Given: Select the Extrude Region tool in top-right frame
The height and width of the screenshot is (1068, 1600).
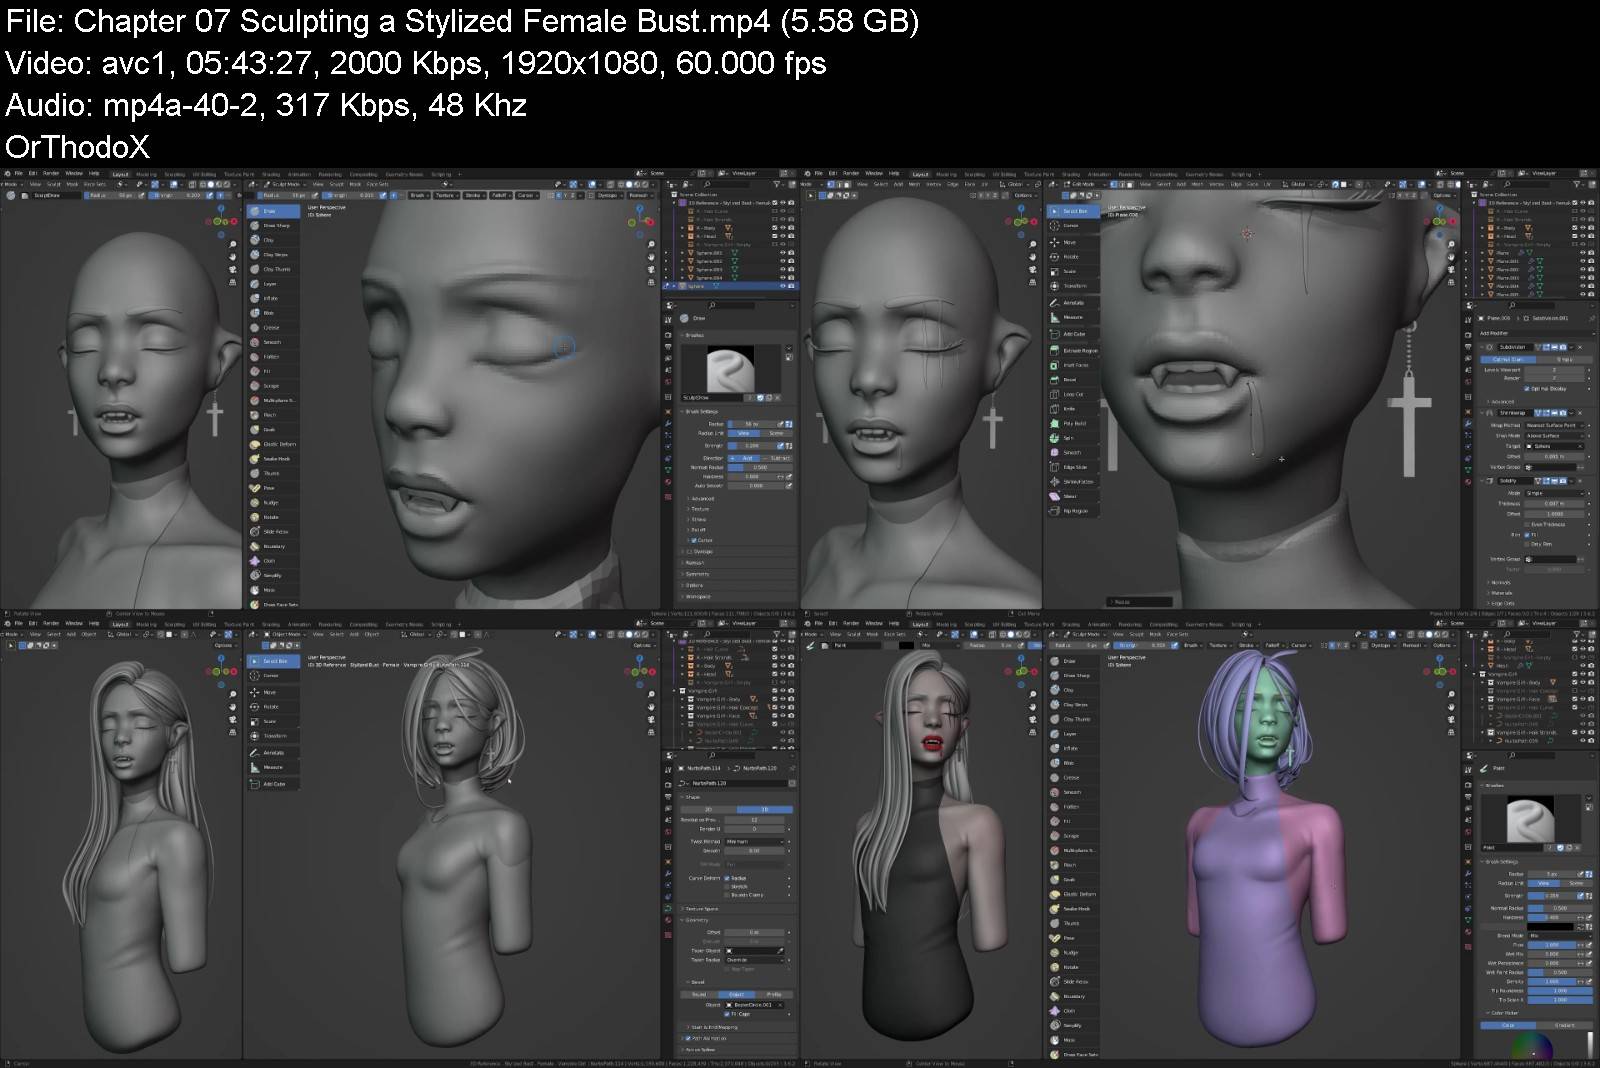Looking at the screenshot, I should [1072, 351].
